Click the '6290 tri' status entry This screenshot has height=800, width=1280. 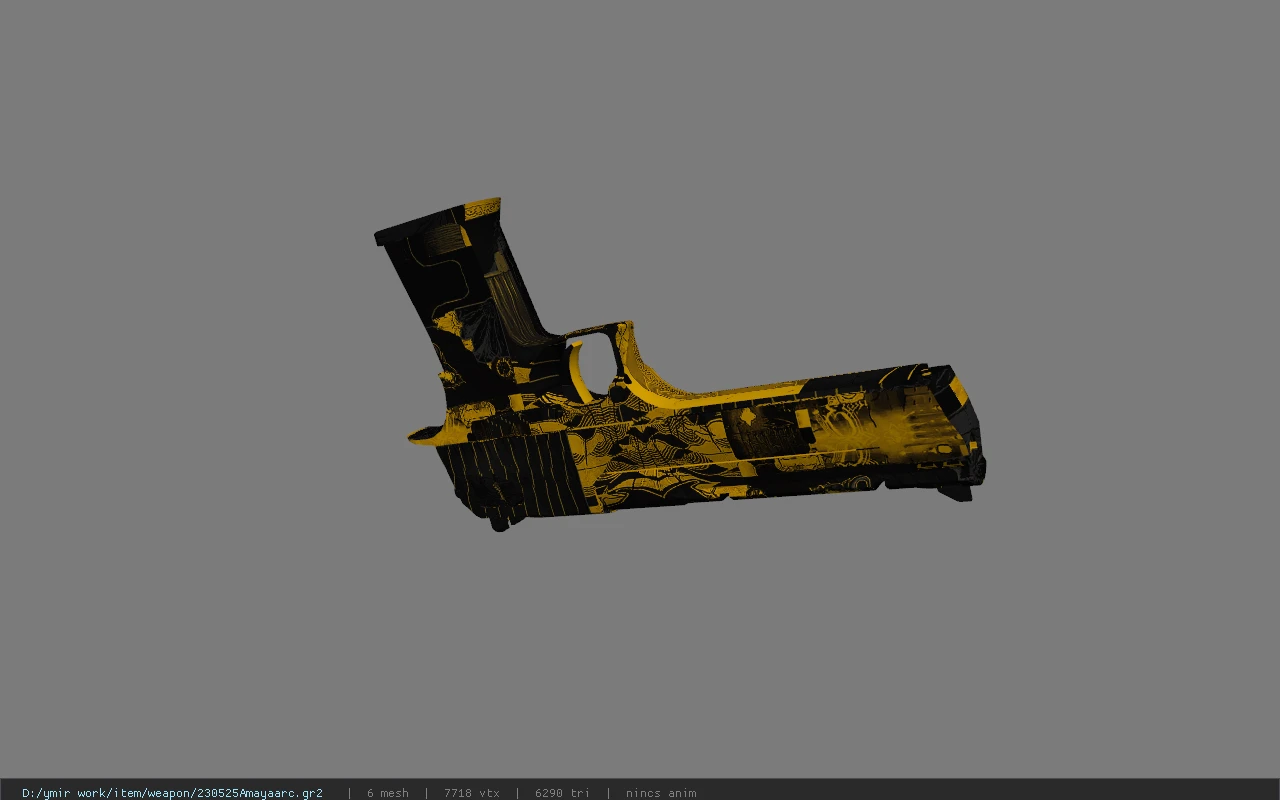[562, 793]
